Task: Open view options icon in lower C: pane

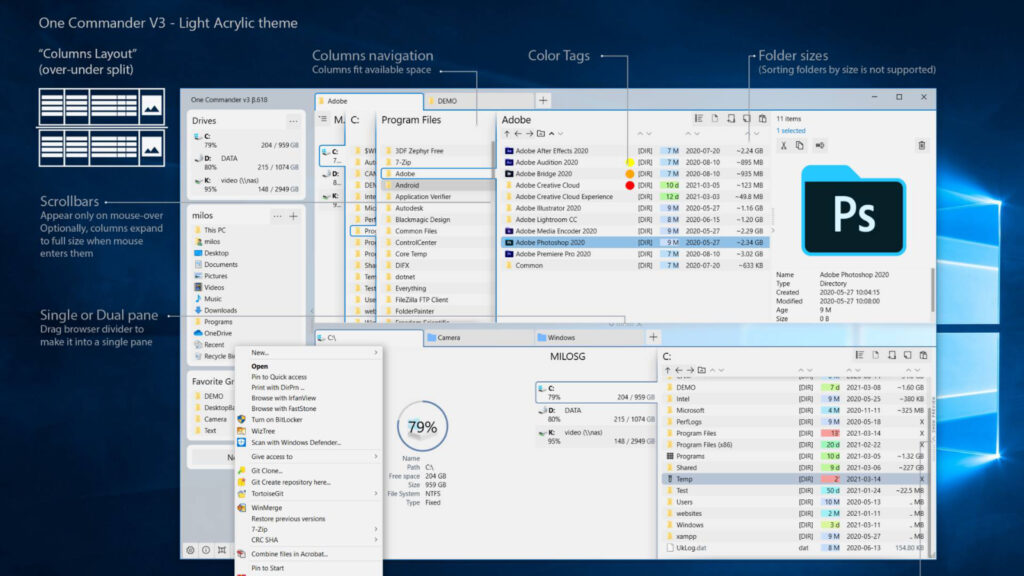Action: click(859, 355)
